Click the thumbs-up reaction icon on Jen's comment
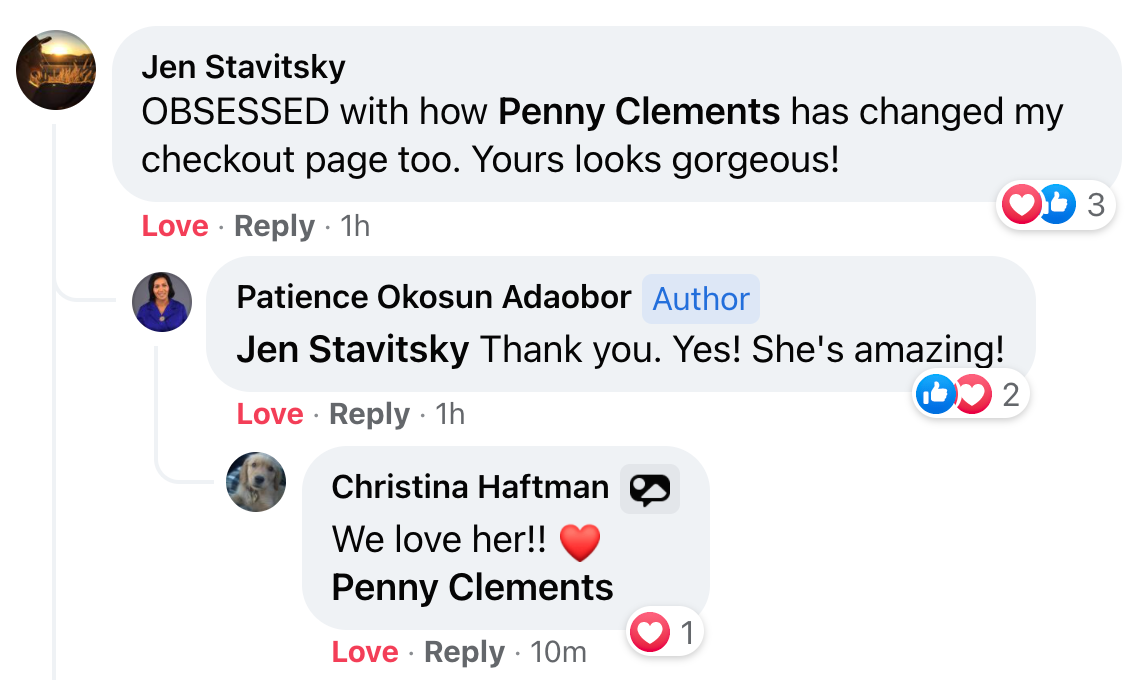This screenshot has width=1143, height=680. point(1057,205)
